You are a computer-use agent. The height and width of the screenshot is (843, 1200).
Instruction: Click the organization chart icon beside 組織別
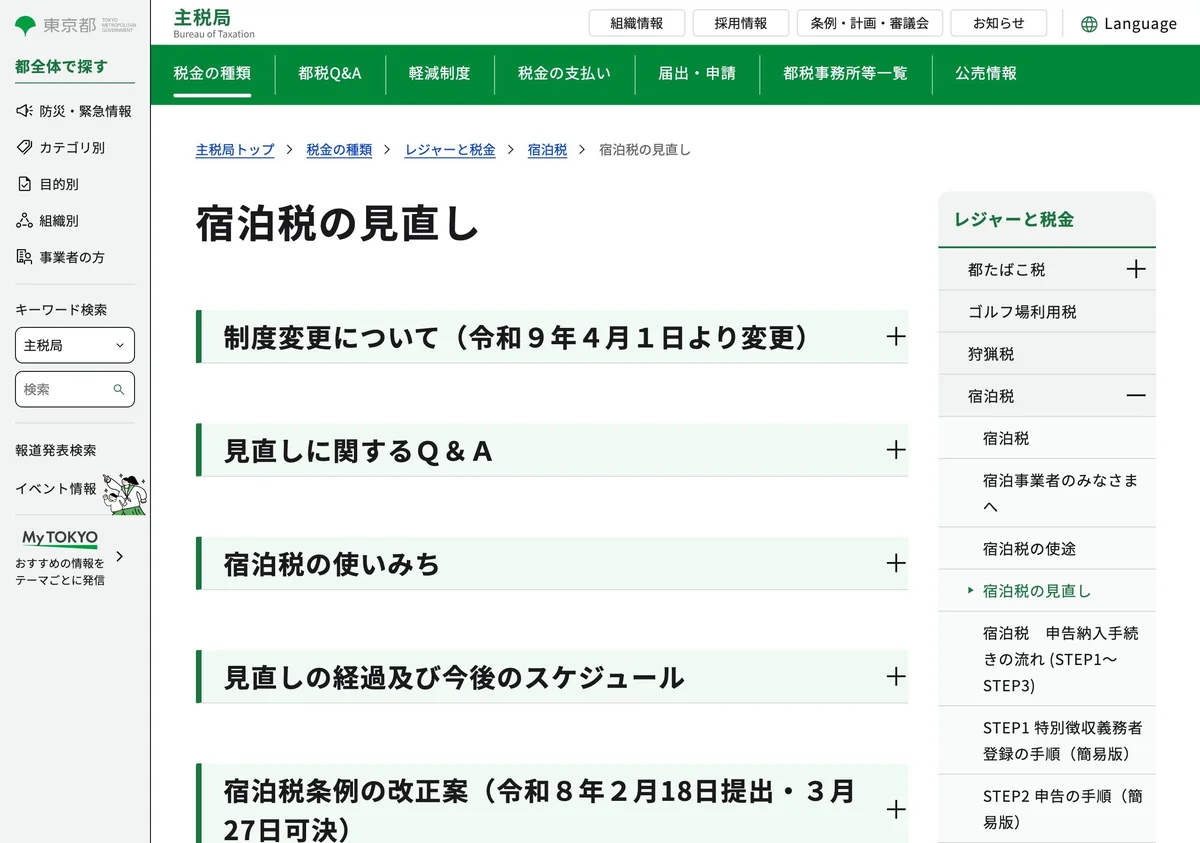tap(25, 220)
